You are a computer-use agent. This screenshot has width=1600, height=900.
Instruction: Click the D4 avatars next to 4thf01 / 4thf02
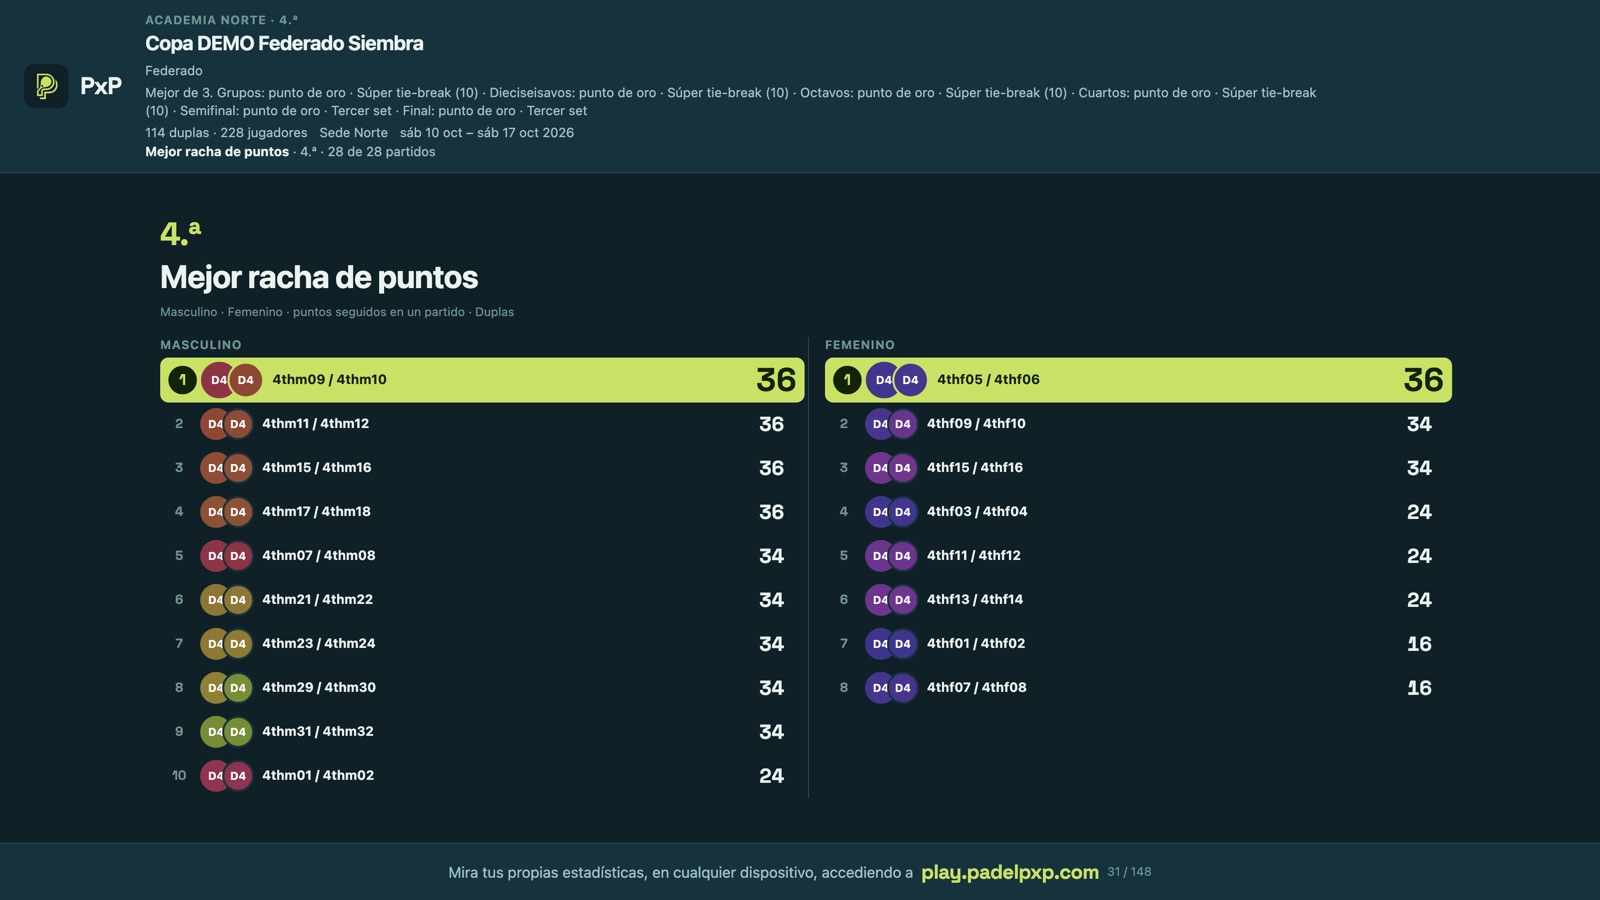click(891, 644)
